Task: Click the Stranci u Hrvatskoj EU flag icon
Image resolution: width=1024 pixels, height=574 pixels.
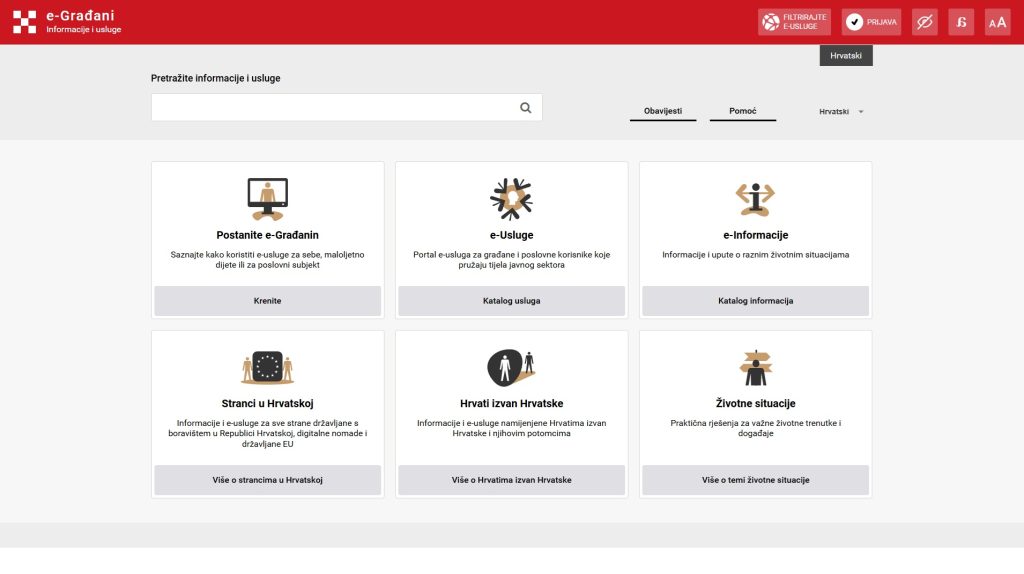Action: point(267,367)
